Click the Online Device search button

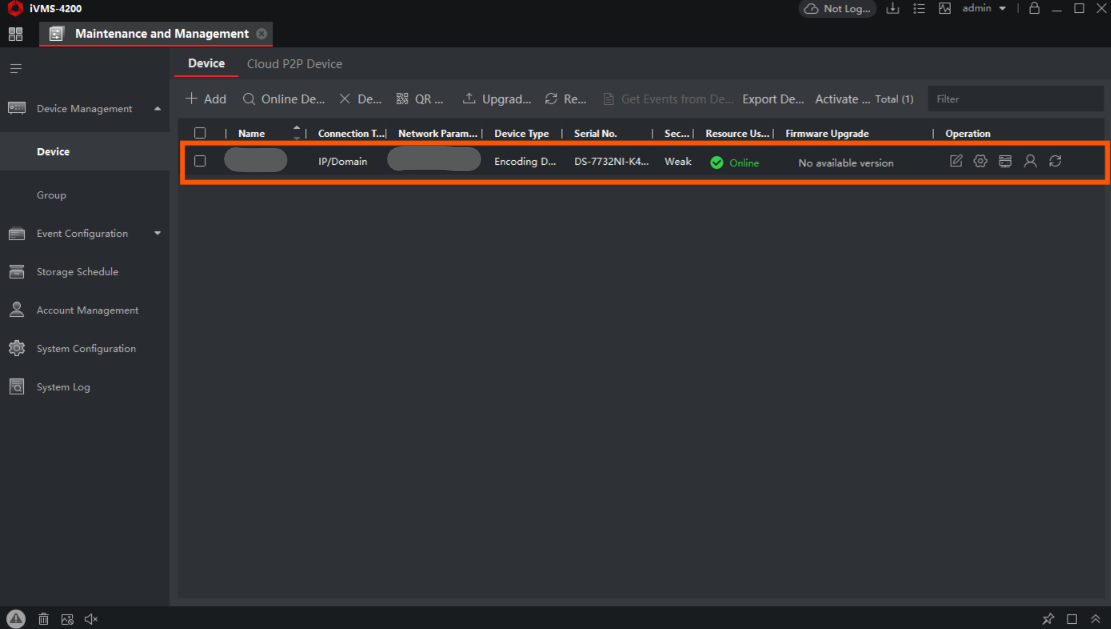(x=283, y=99)
